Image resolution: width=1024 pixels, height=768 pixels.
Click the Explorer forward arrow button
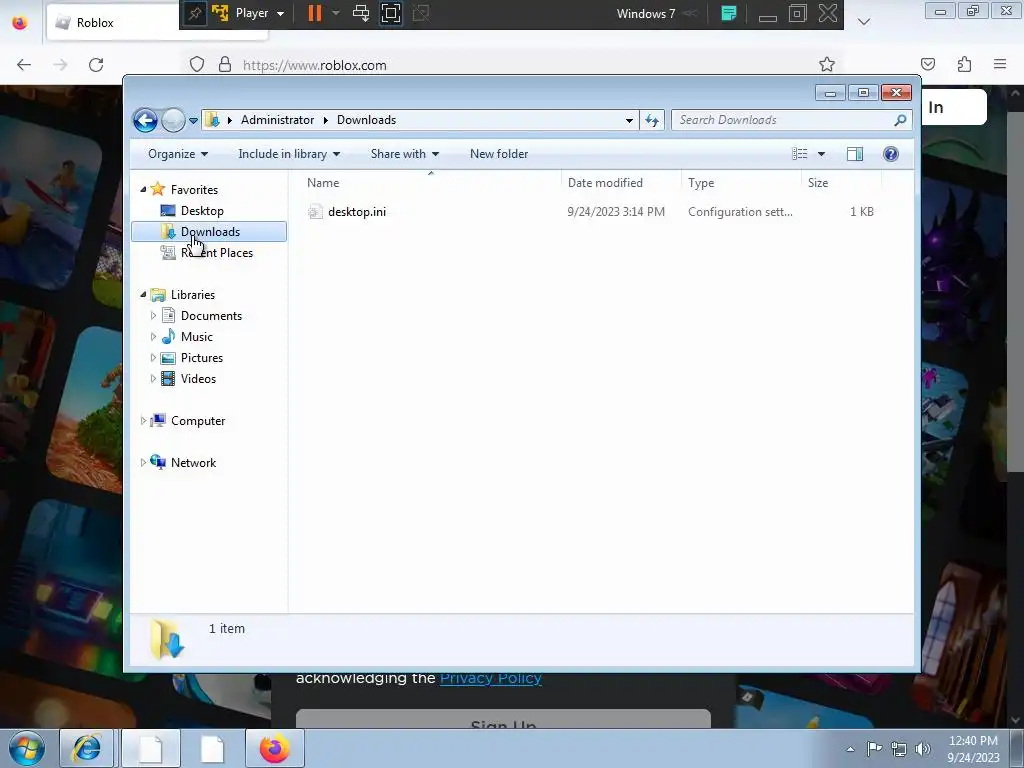(x=173, y=120)
